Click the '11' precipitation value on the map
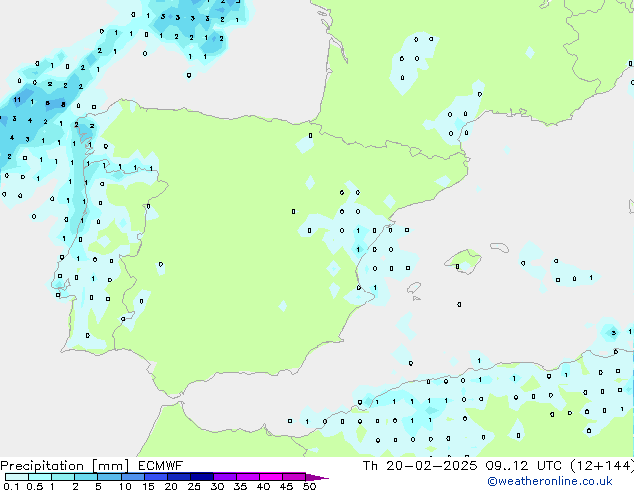 point(17,99)
